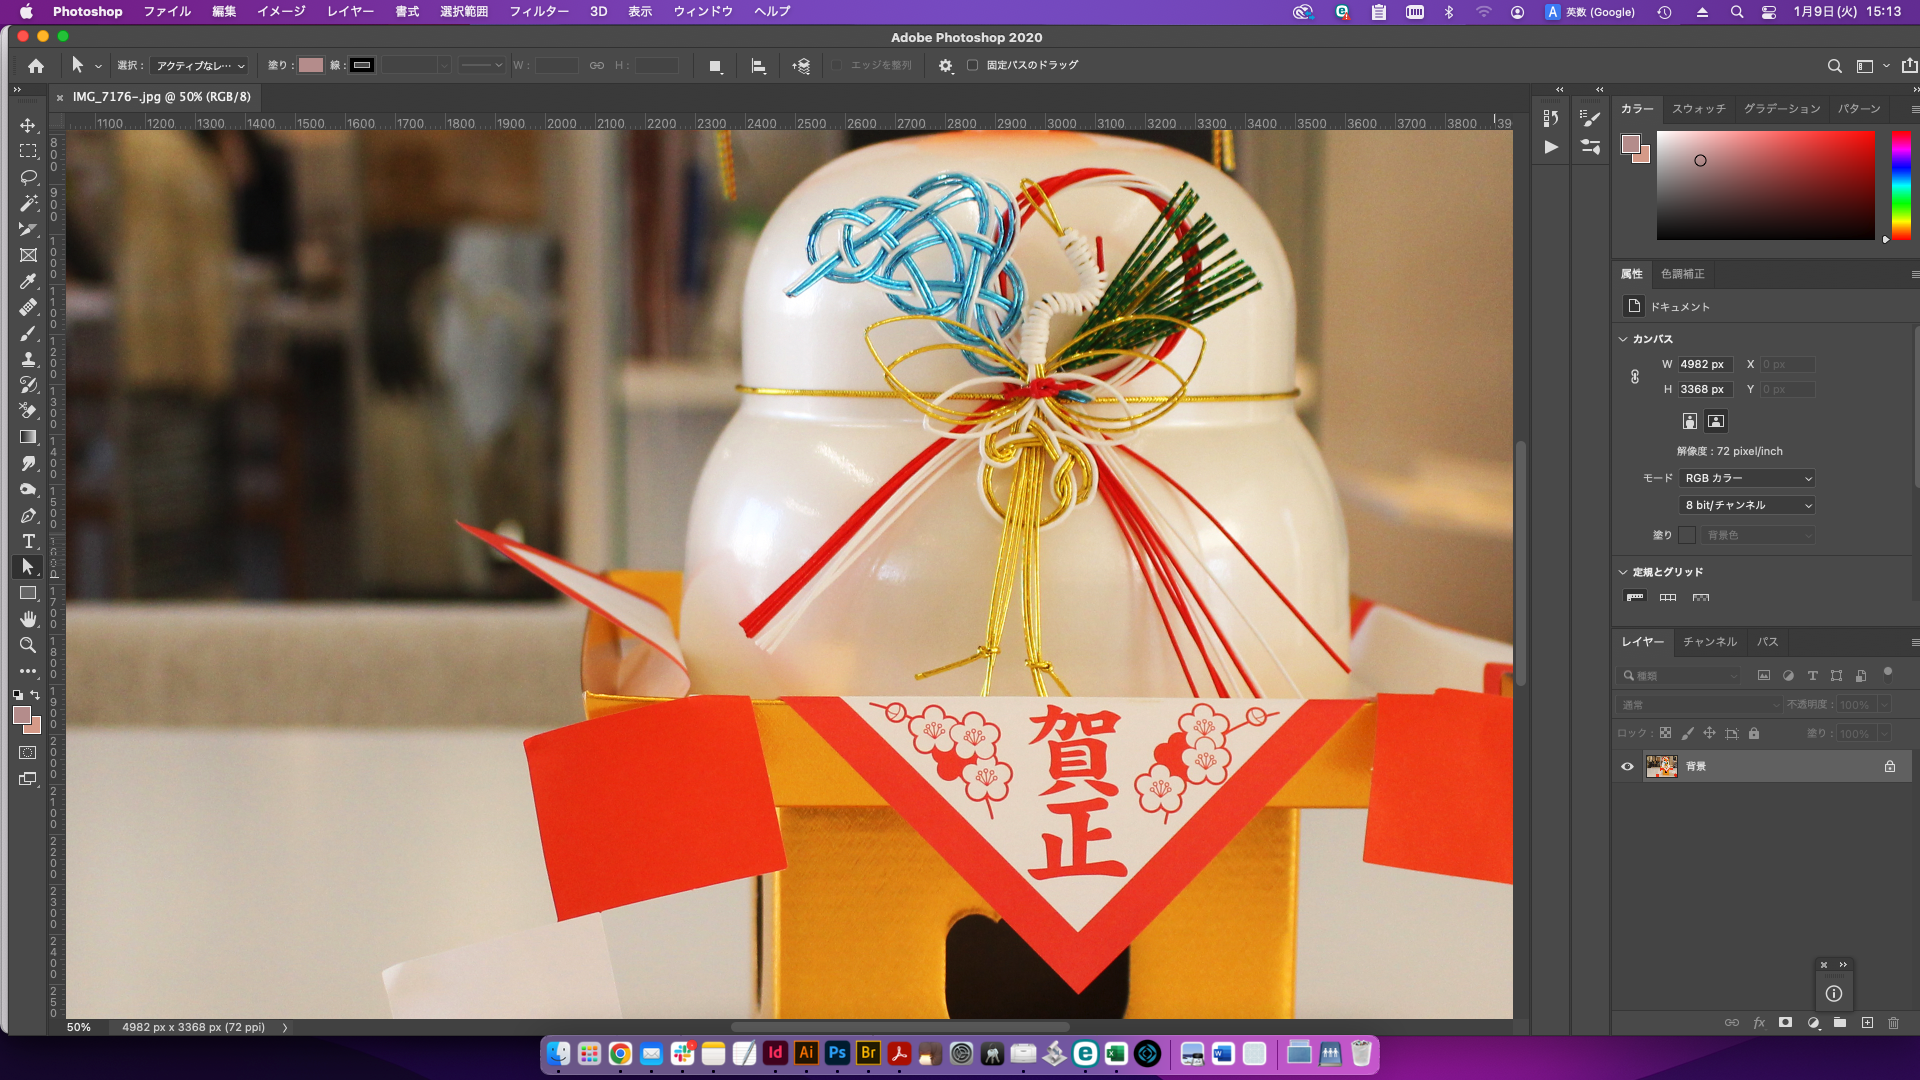Open the RGB カラー mode dropdown

point(1747,478)
